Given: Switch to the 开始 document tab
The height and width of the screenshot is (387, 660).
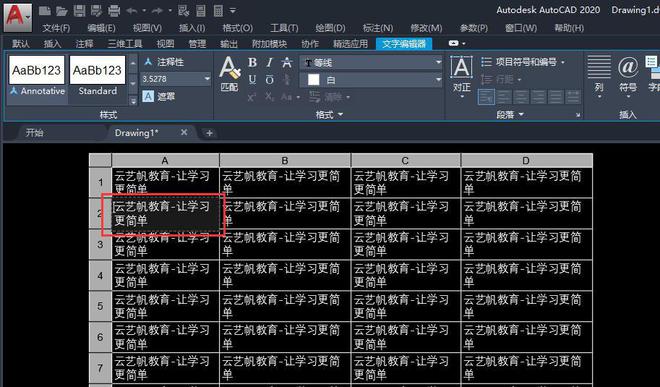Looking at the screenshot, I should (x=35, y=133).
